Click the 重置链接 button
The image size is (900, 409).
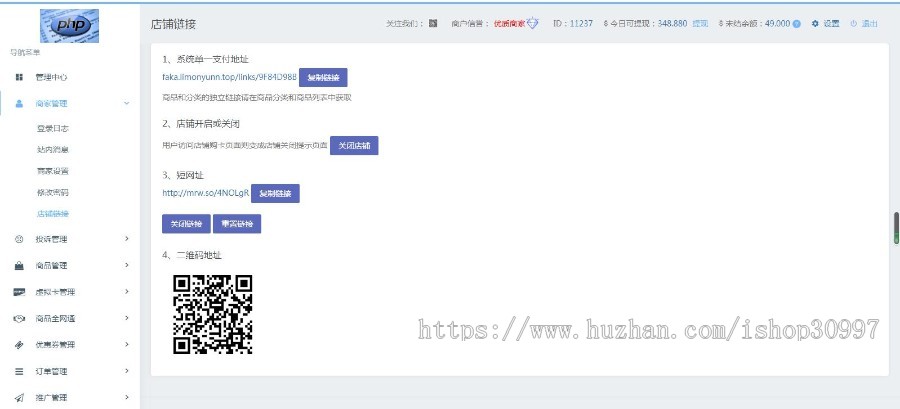(237, 224)
